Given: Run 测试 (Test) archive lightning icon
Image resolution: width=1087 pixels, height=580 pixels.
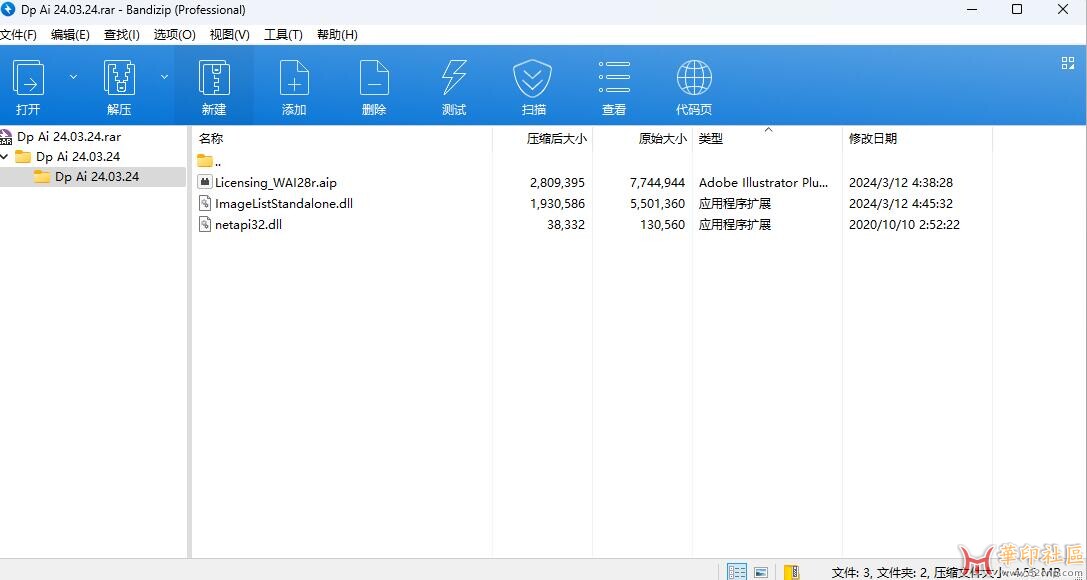Looking at the screenshot, I should 454,86.
